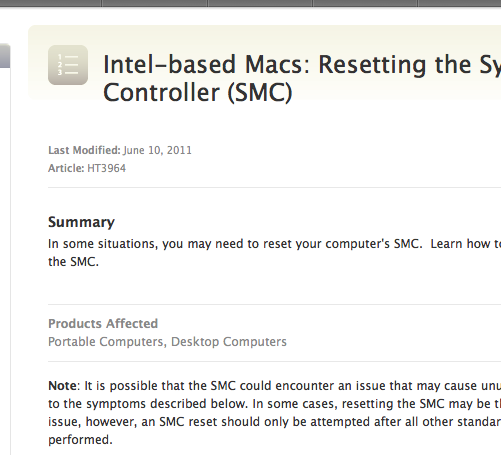Click 'Desktop Computers' in Products Affected
Image resolution: width=501 pixels, height=455 pixels.
[229, 342]
